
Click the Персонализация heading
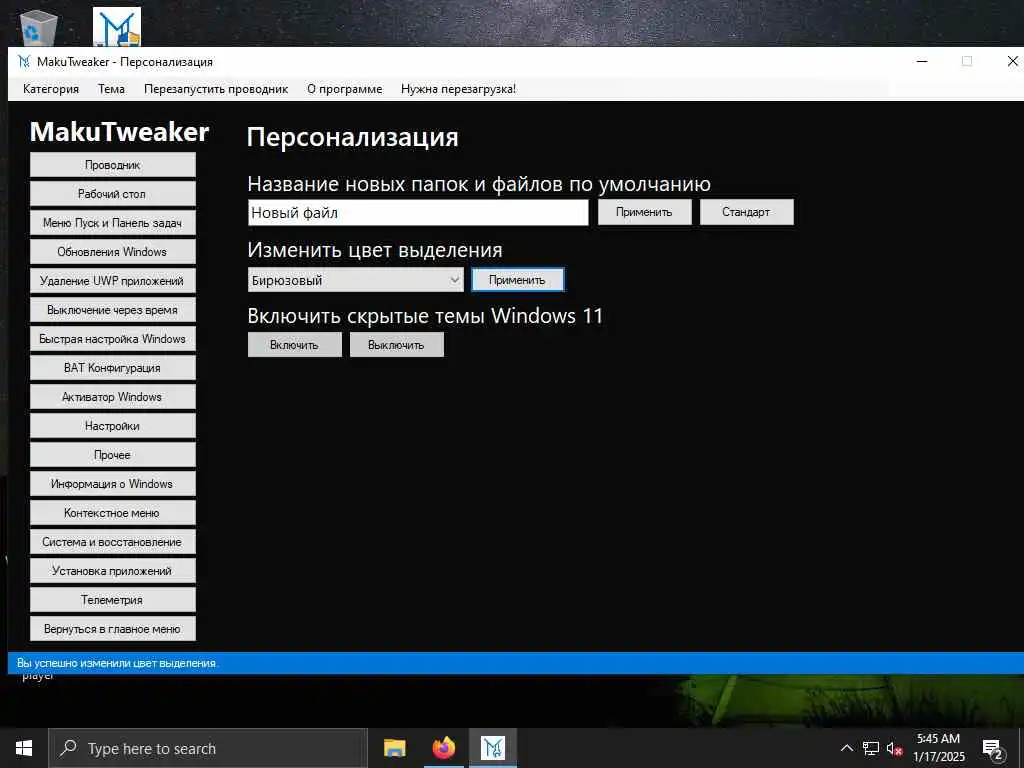click(353, 137)
